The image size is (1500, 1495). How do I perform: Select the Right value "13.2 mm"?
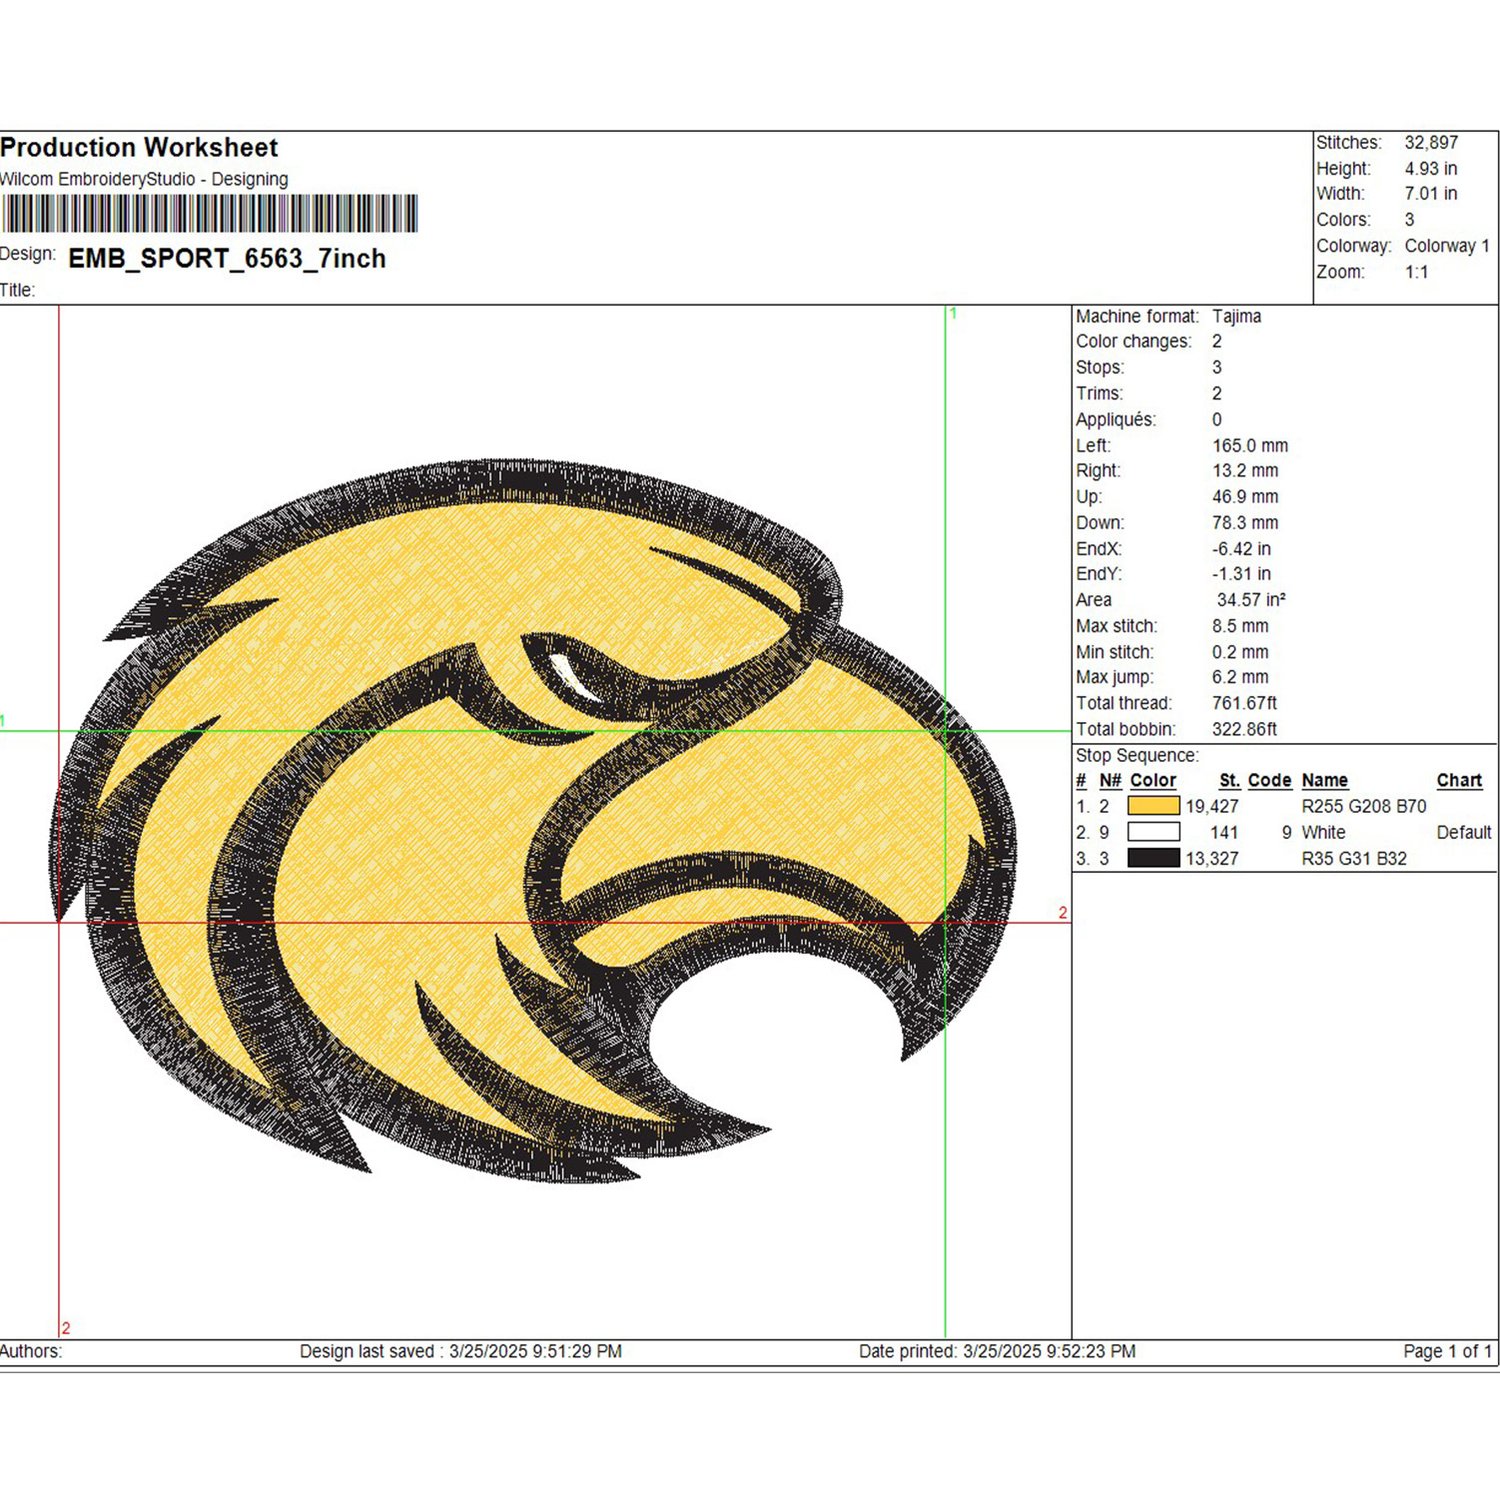1245,471
